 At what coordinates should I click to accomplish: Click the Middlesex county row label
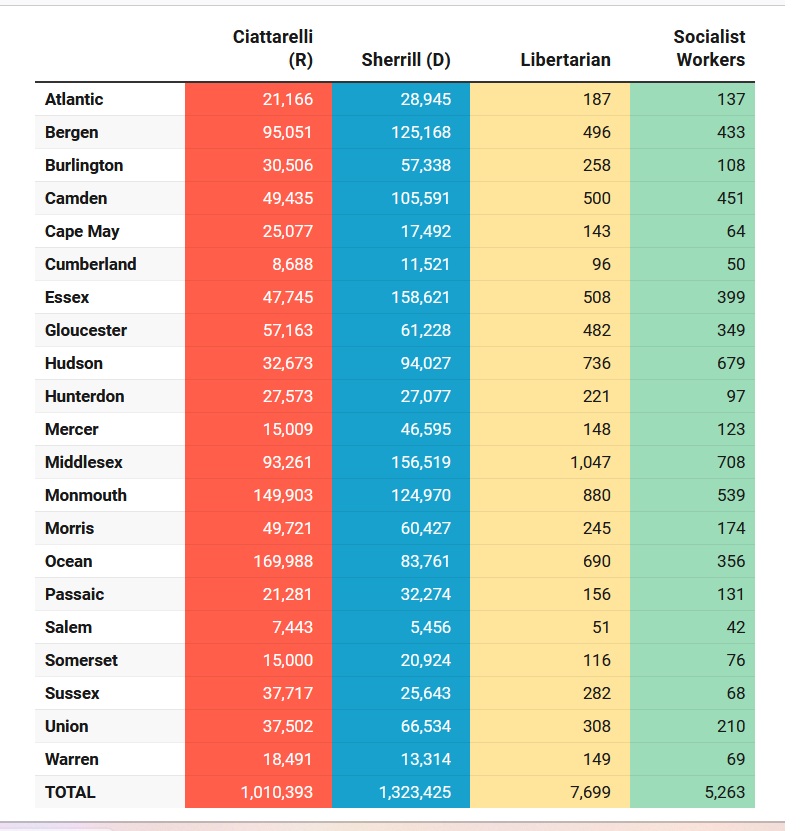(x=84, y=462)
